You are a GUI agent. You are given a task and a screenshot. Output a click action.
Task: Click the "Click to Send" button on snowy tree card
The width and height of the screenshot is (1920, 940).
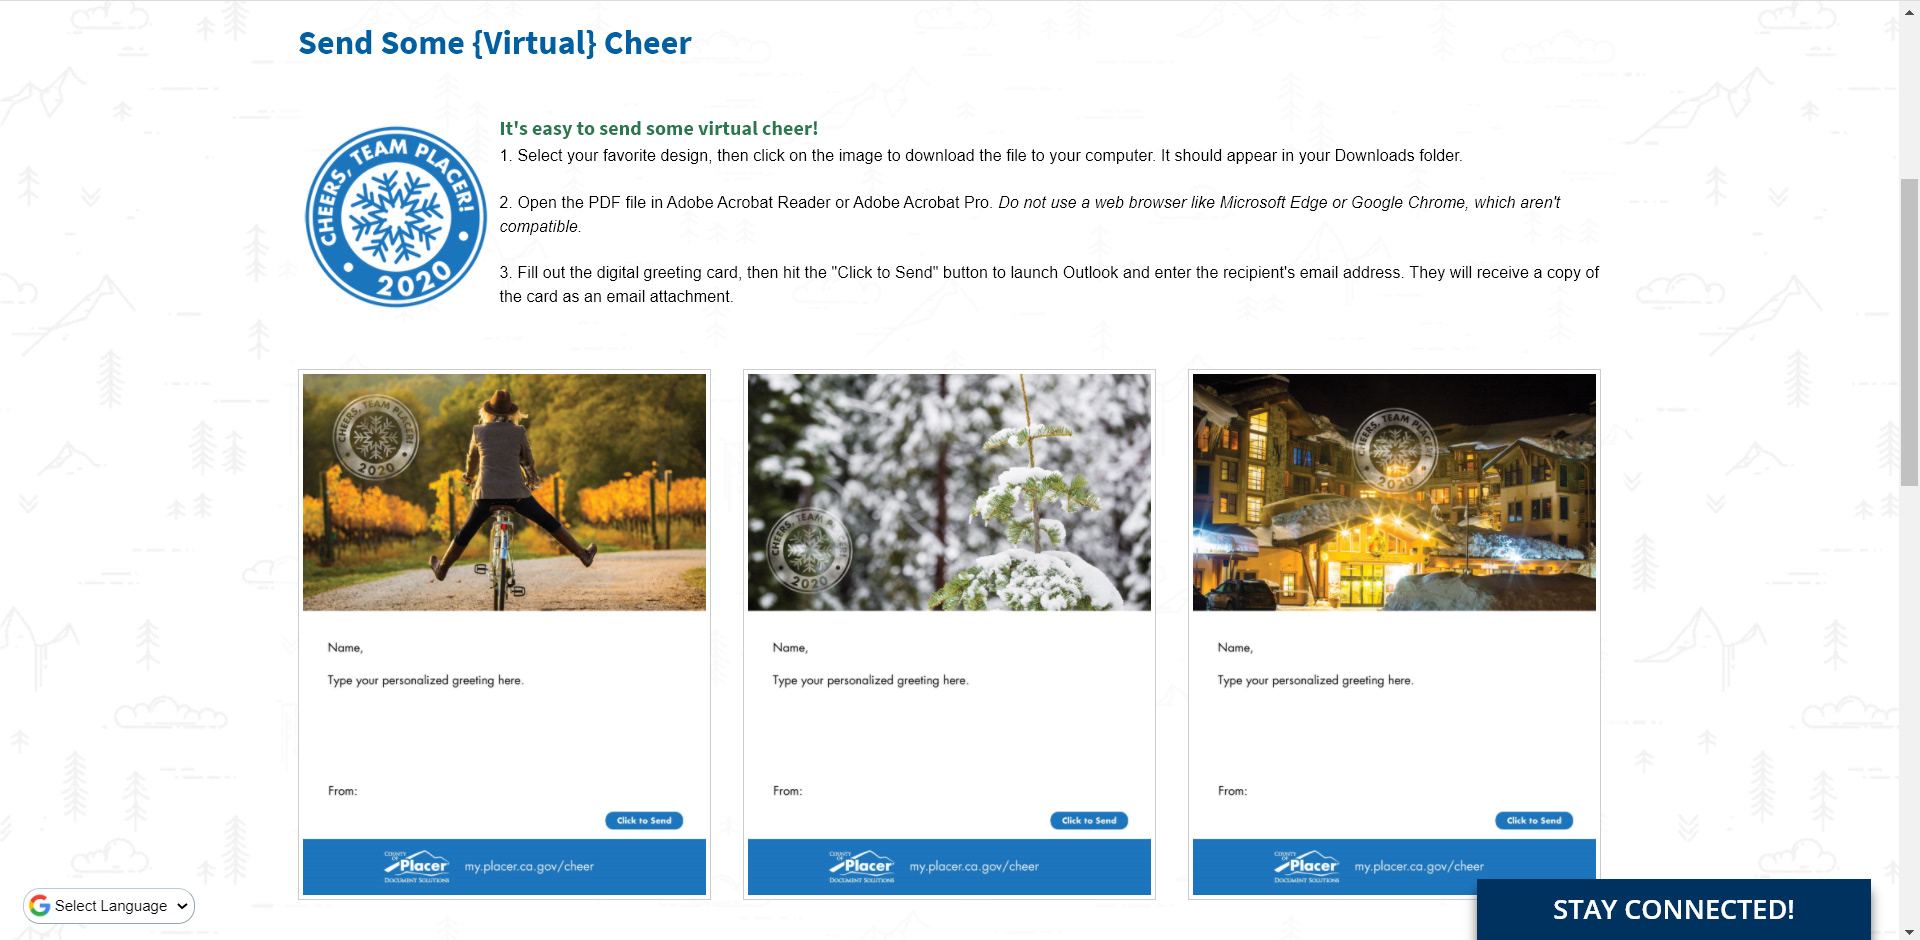(1089, 821)
